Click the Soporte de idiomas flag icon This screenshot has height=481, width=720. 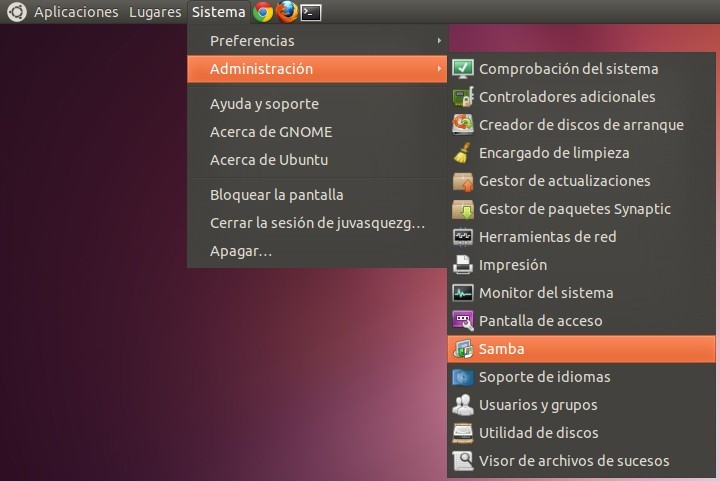(x=463, y=377)
